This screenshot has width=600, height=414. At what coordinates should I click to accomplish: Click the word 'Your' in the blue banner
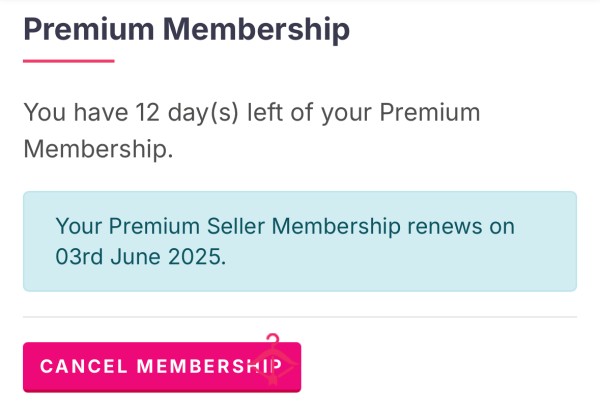(78, 226)
